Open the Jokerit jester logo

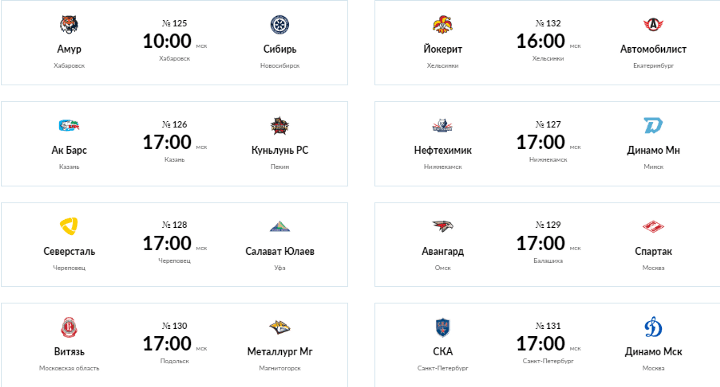tap(443, 24)
